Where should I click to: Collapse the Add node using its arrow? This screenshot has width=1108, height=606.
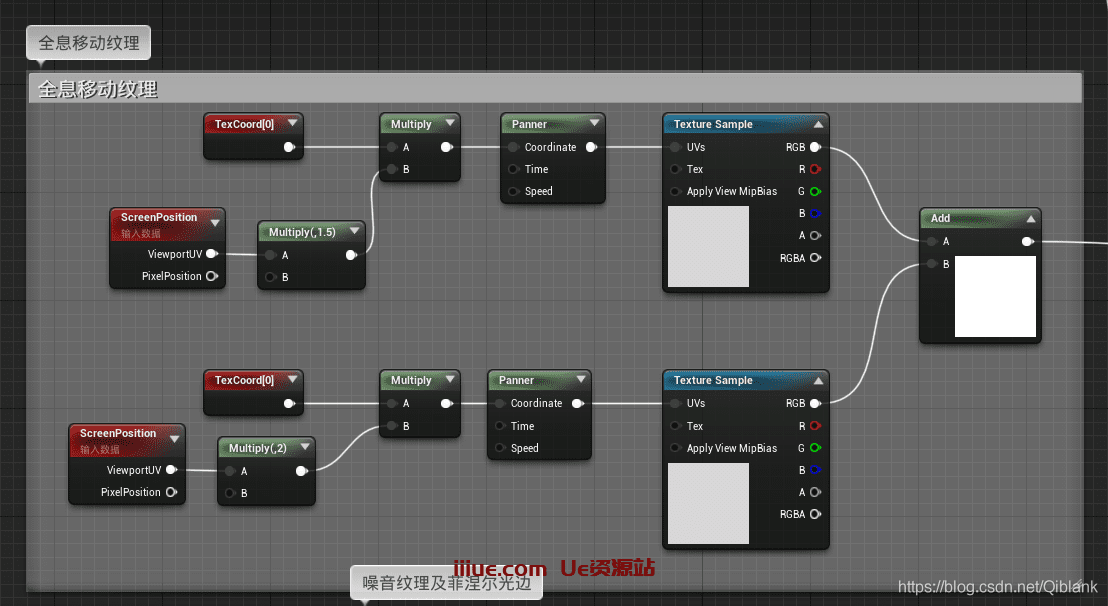[1030, 218]
